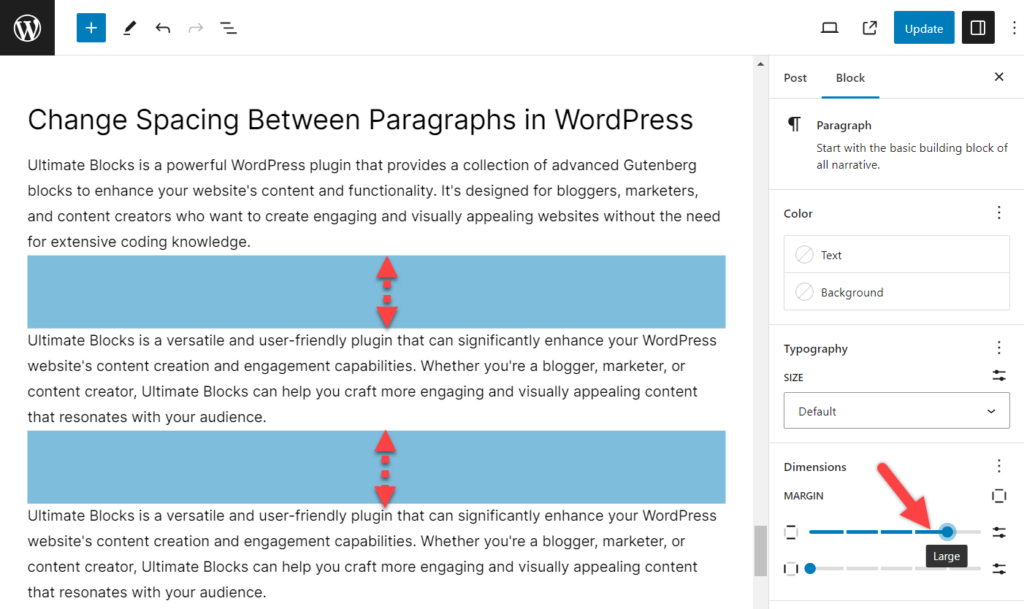Image resolution: width=1024 pixels, height=609 pixels.
Task: Switch to the Post tab
Action: point(794,77)
